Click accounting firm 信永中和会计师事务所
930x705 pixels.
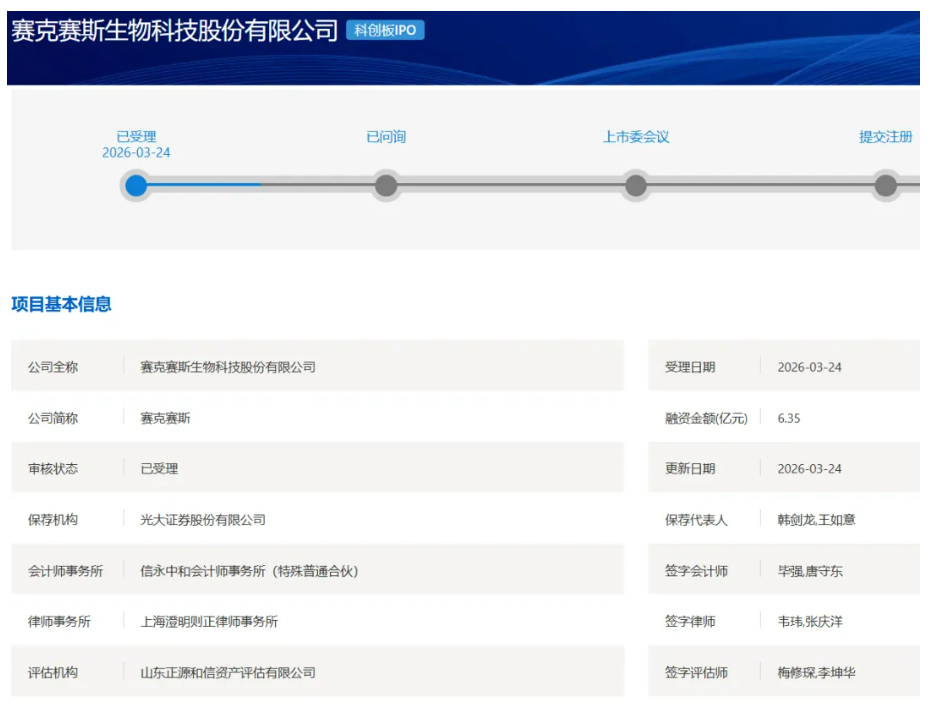[249, 571]
